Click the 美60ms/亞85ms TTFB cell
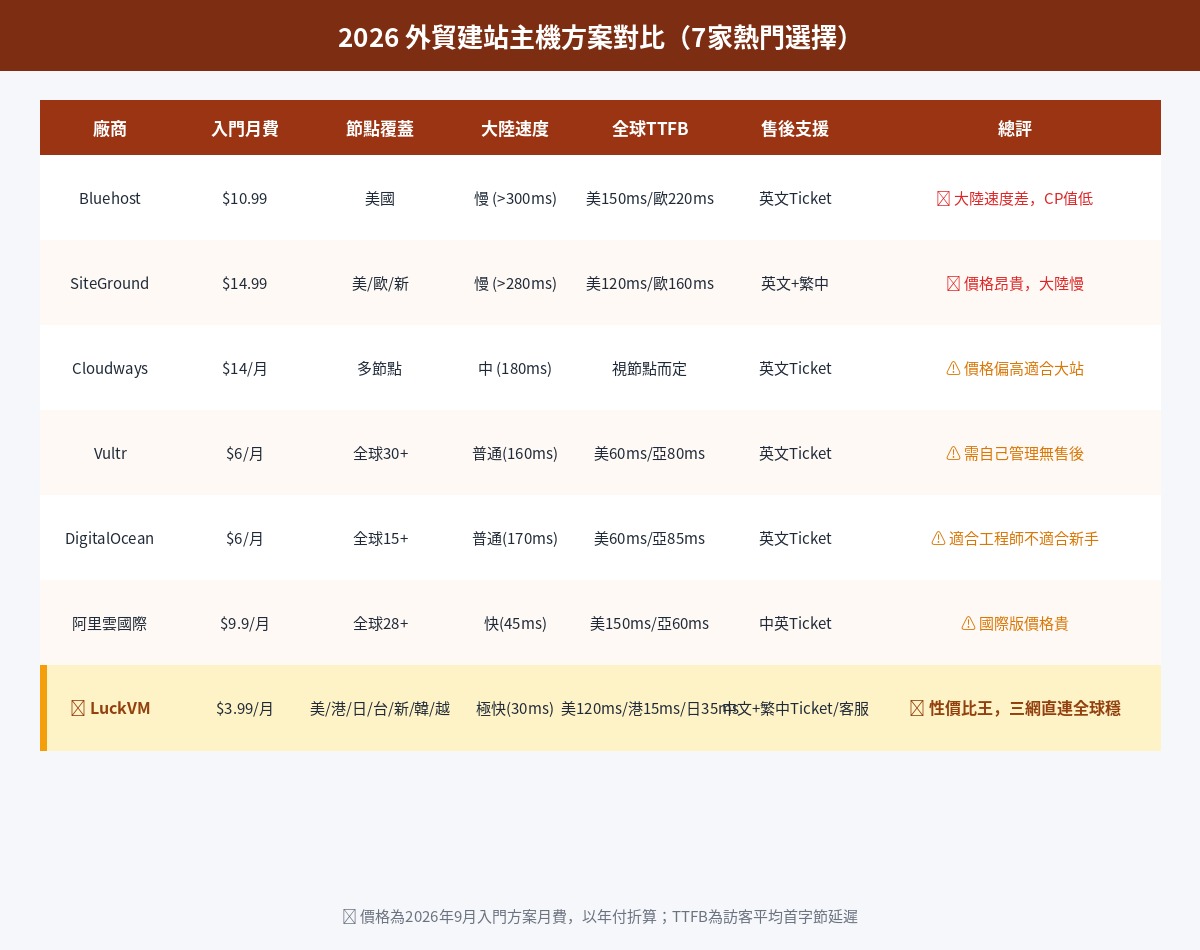 click(x=650, y=538)
